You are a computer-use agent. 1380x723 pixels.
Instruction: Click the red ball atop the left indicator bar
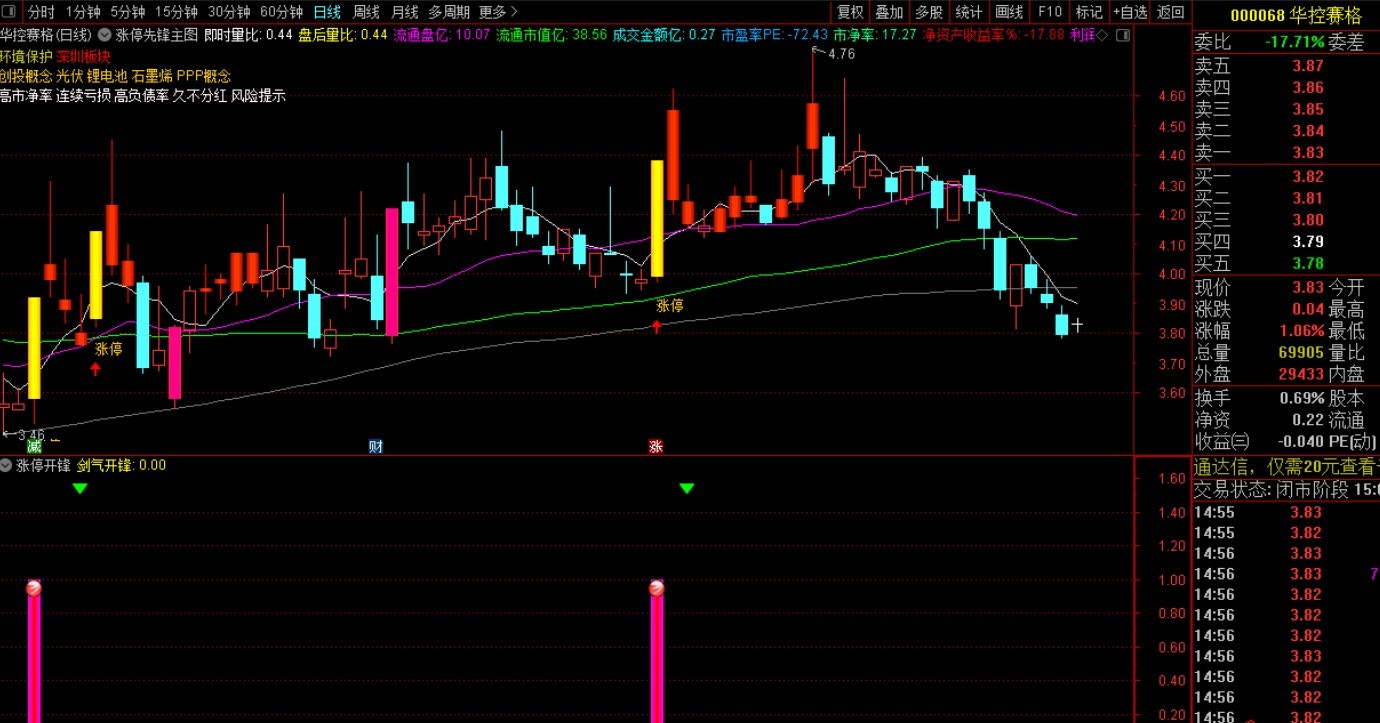pyautogui.click(x=34, y=588)
